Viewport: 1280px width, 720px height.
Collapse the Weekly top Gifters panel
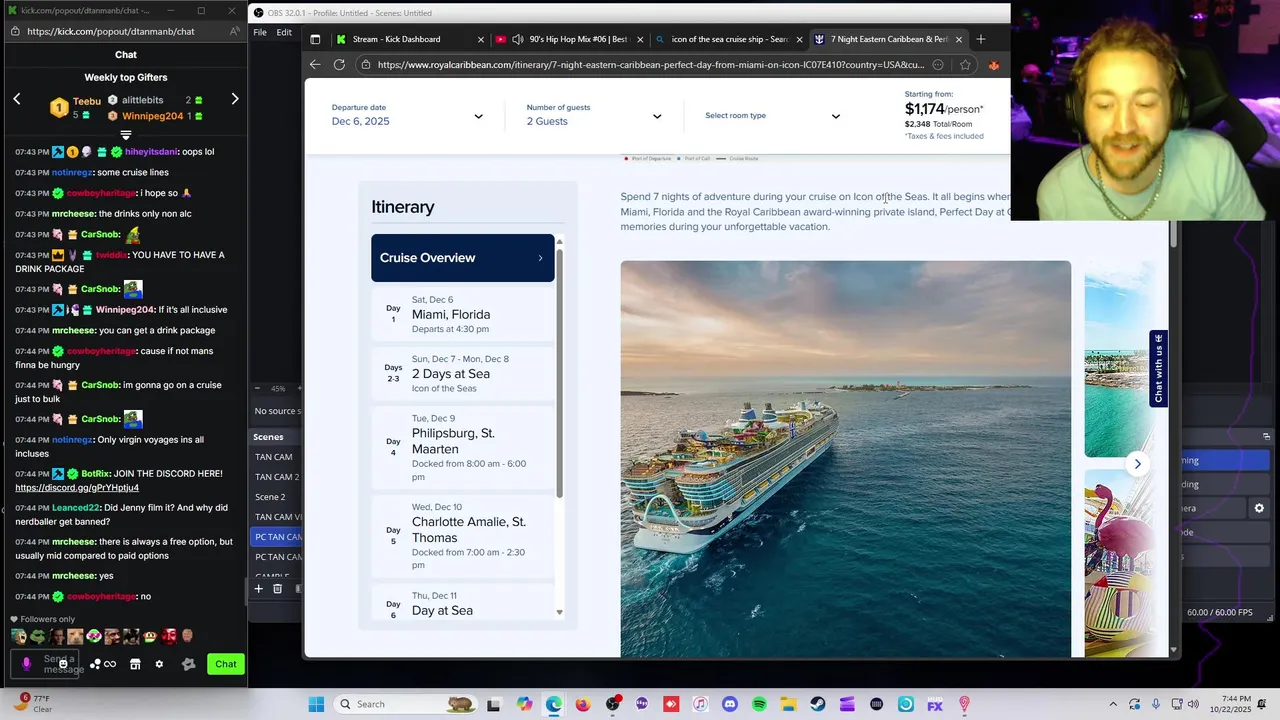tap(126, 134)
